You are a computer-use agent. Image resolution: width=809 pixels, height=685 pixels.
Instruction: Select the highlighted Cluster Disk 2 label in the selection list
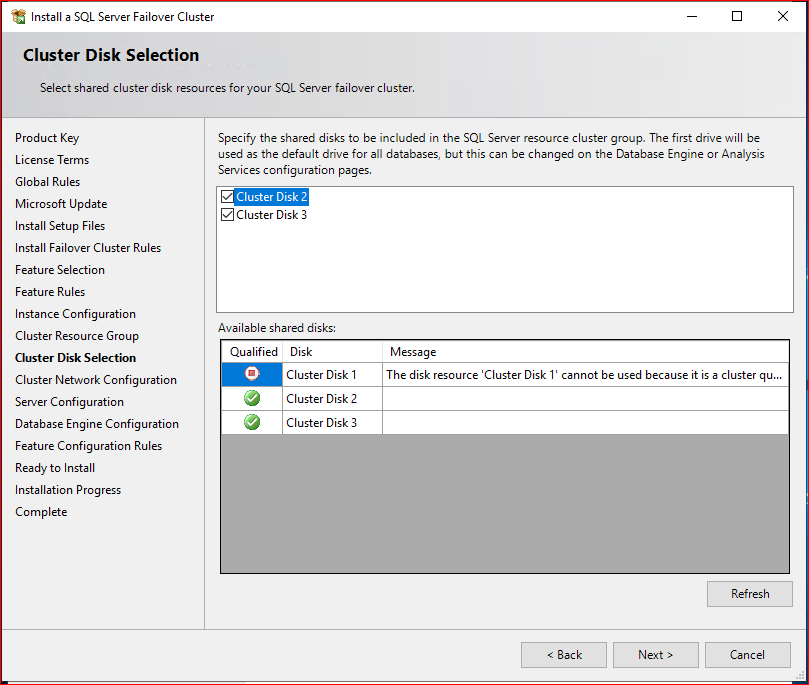tap(271, 197)
